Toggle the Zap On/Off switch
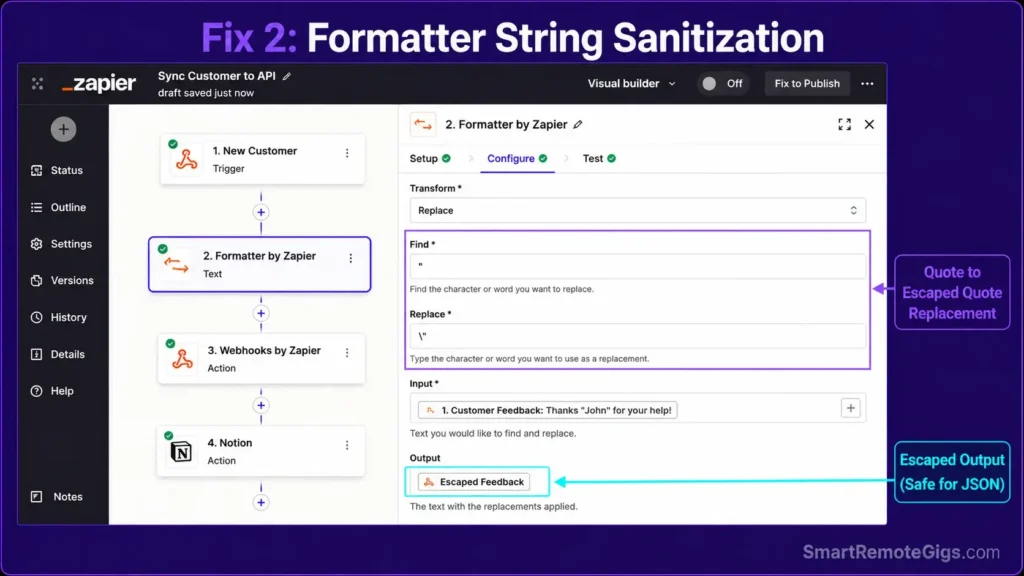Image resolution: width=1024 pixels, height=576 pixels. (x=722, y=84)
